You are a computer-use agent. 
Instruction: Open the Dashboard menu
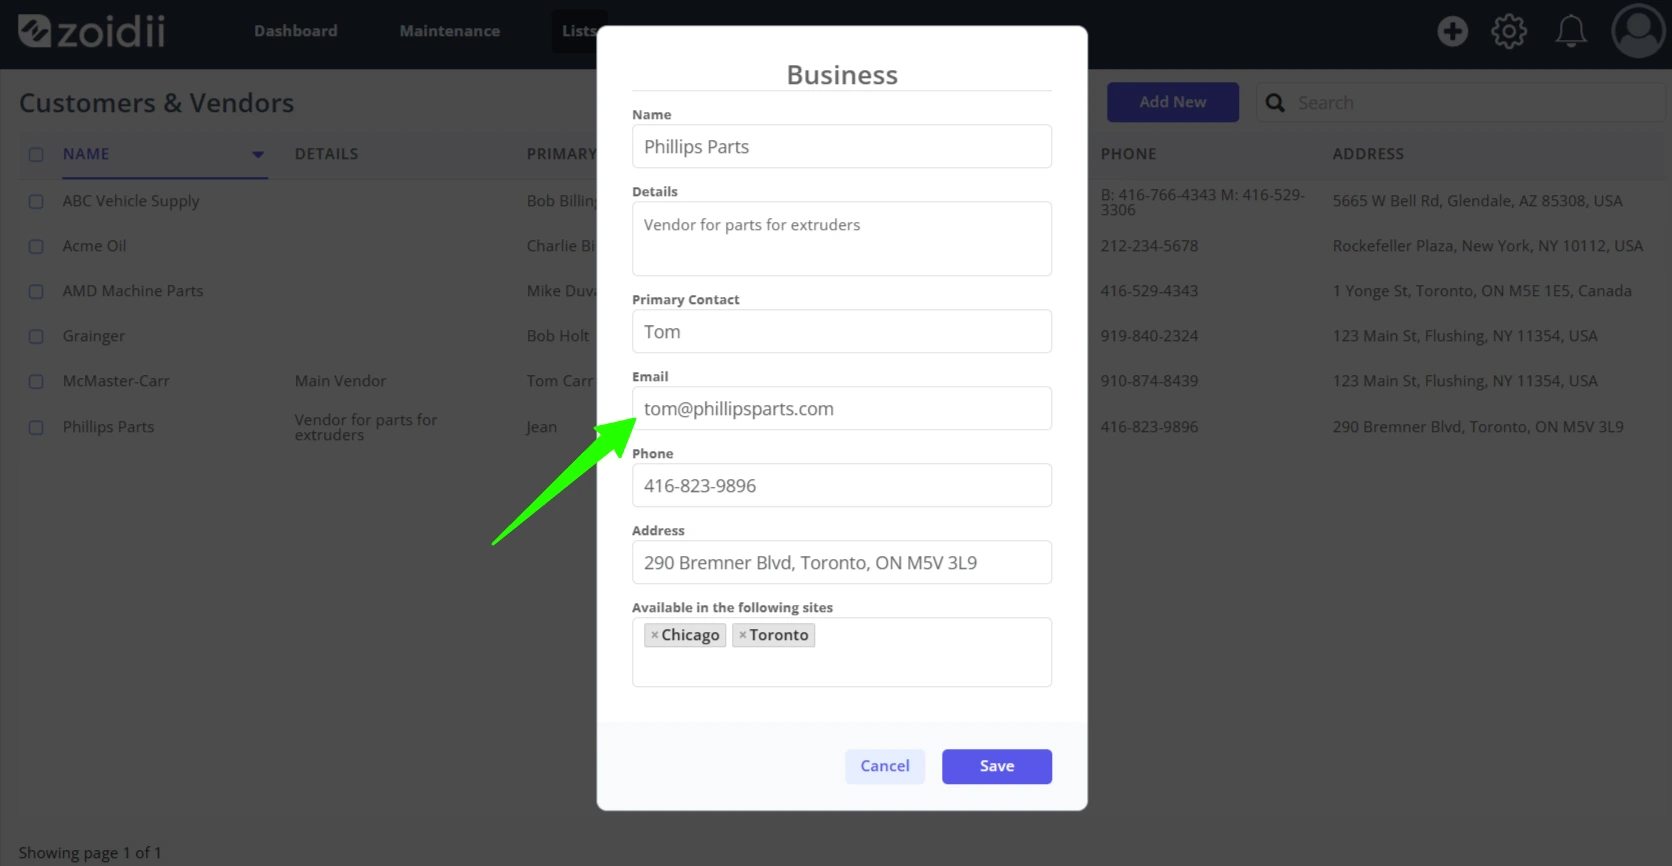(x=296, y=31)
